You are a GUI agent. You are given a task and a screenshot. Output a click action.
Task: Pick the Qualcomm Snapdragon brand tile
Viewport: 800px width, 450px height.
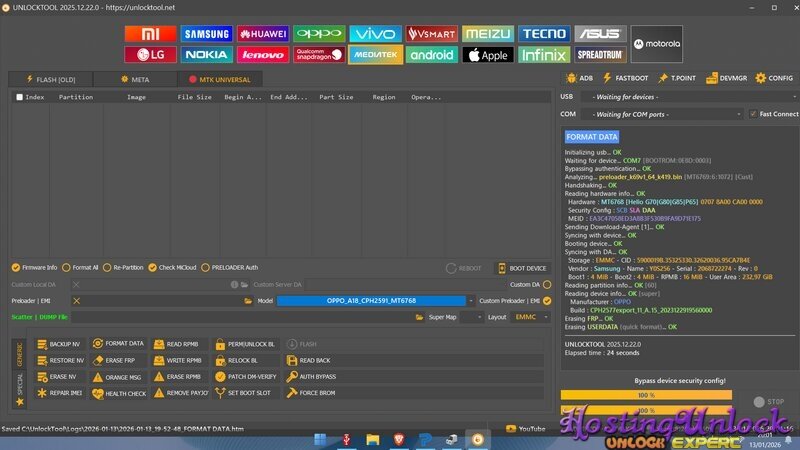(318, 55)
